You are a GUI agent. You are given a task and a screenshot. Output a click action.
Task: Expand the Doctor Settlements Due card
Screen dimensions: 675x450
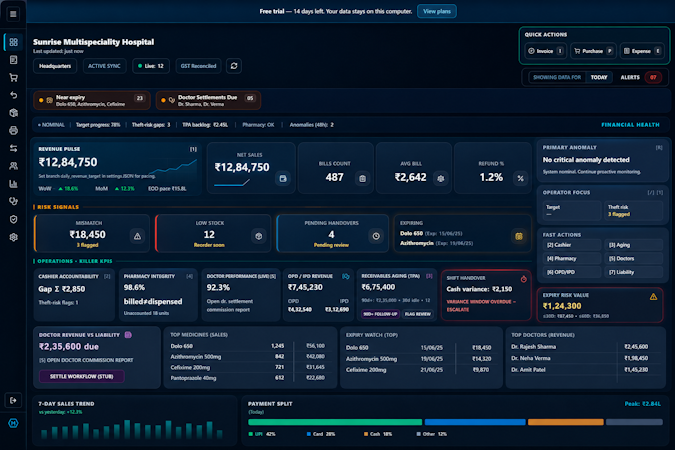(208, 100)
